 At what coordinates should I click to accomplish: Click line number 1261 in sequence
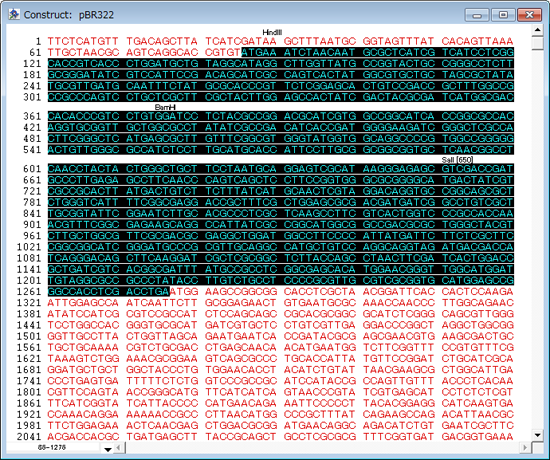pos(29,292)
